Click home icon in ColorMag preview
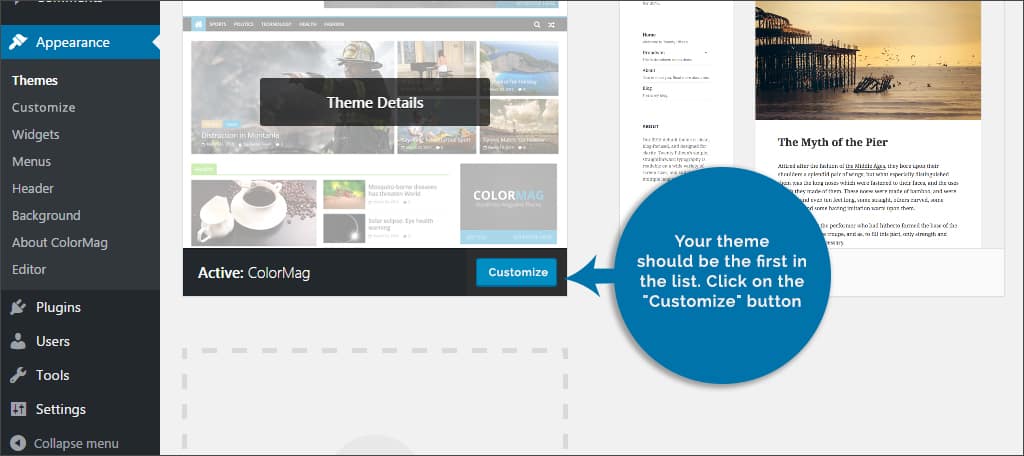 tap(199, 24)
